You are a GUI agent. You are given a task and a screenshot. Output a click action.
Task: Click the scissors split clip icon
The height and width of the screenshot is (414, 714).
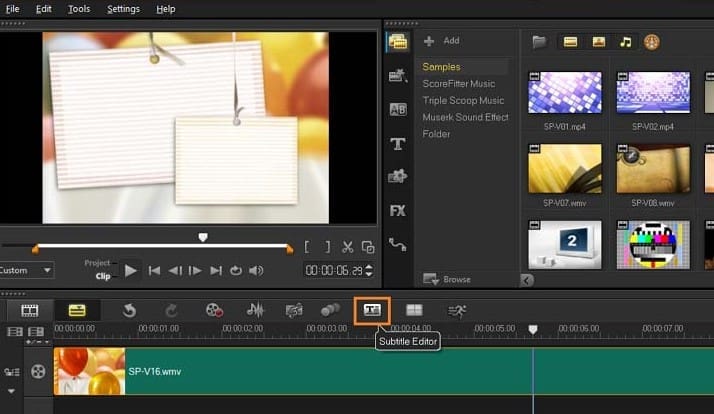point(347,247)
